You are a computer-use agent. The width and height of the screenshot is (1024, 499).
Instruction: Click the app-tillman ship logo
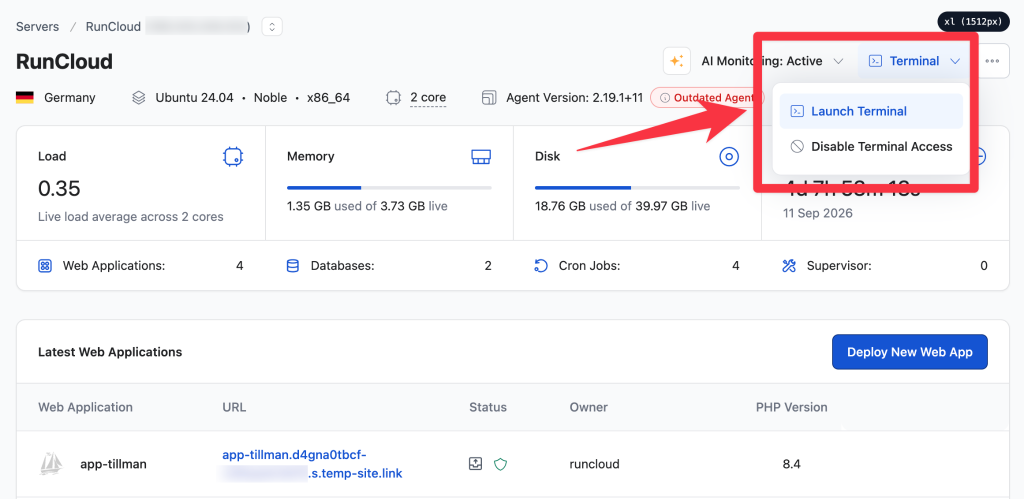tap(52, 464)
